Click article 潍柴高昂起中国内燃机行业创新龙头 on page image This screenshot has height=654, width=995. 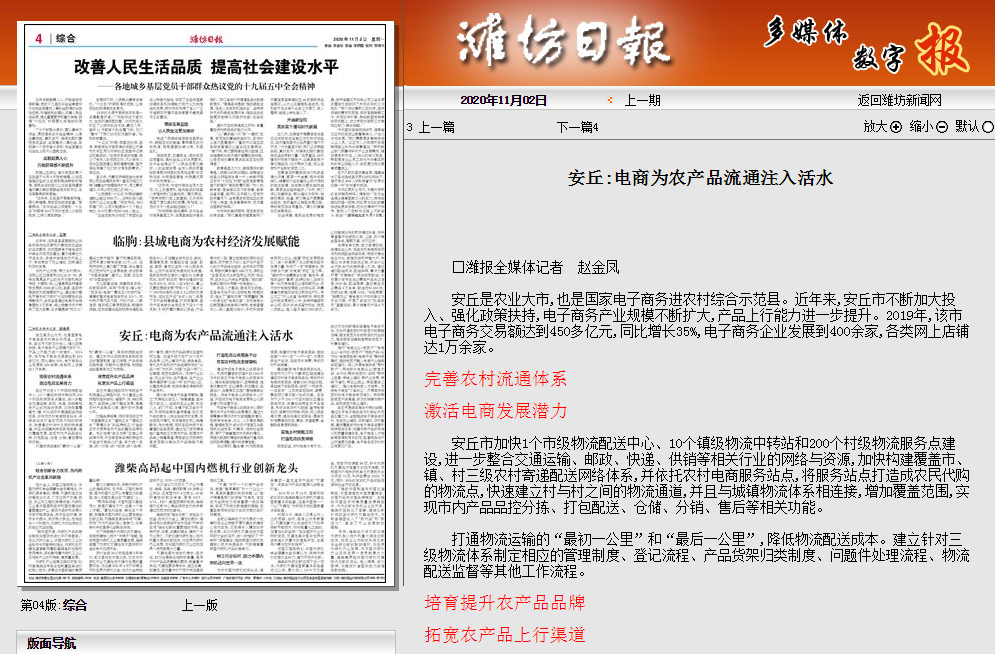coord(206,468)
